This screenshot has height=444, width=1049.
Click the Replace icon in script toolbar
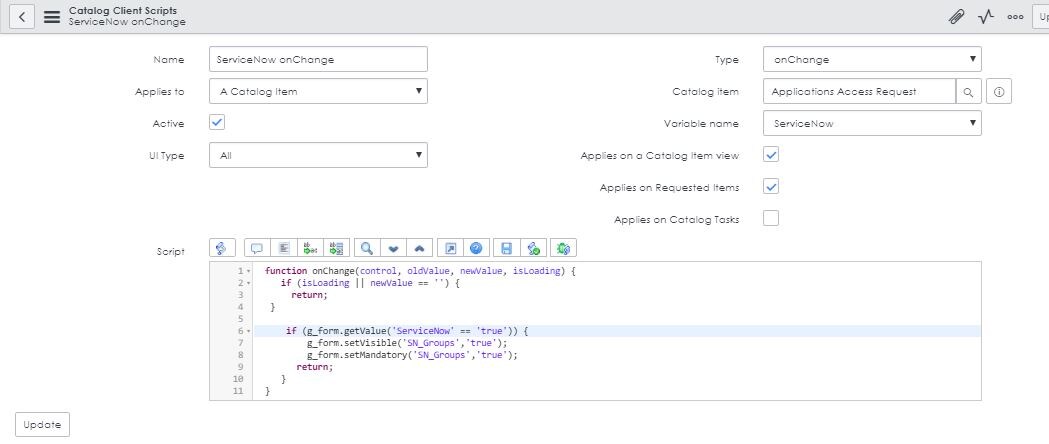tap(310, 248)
